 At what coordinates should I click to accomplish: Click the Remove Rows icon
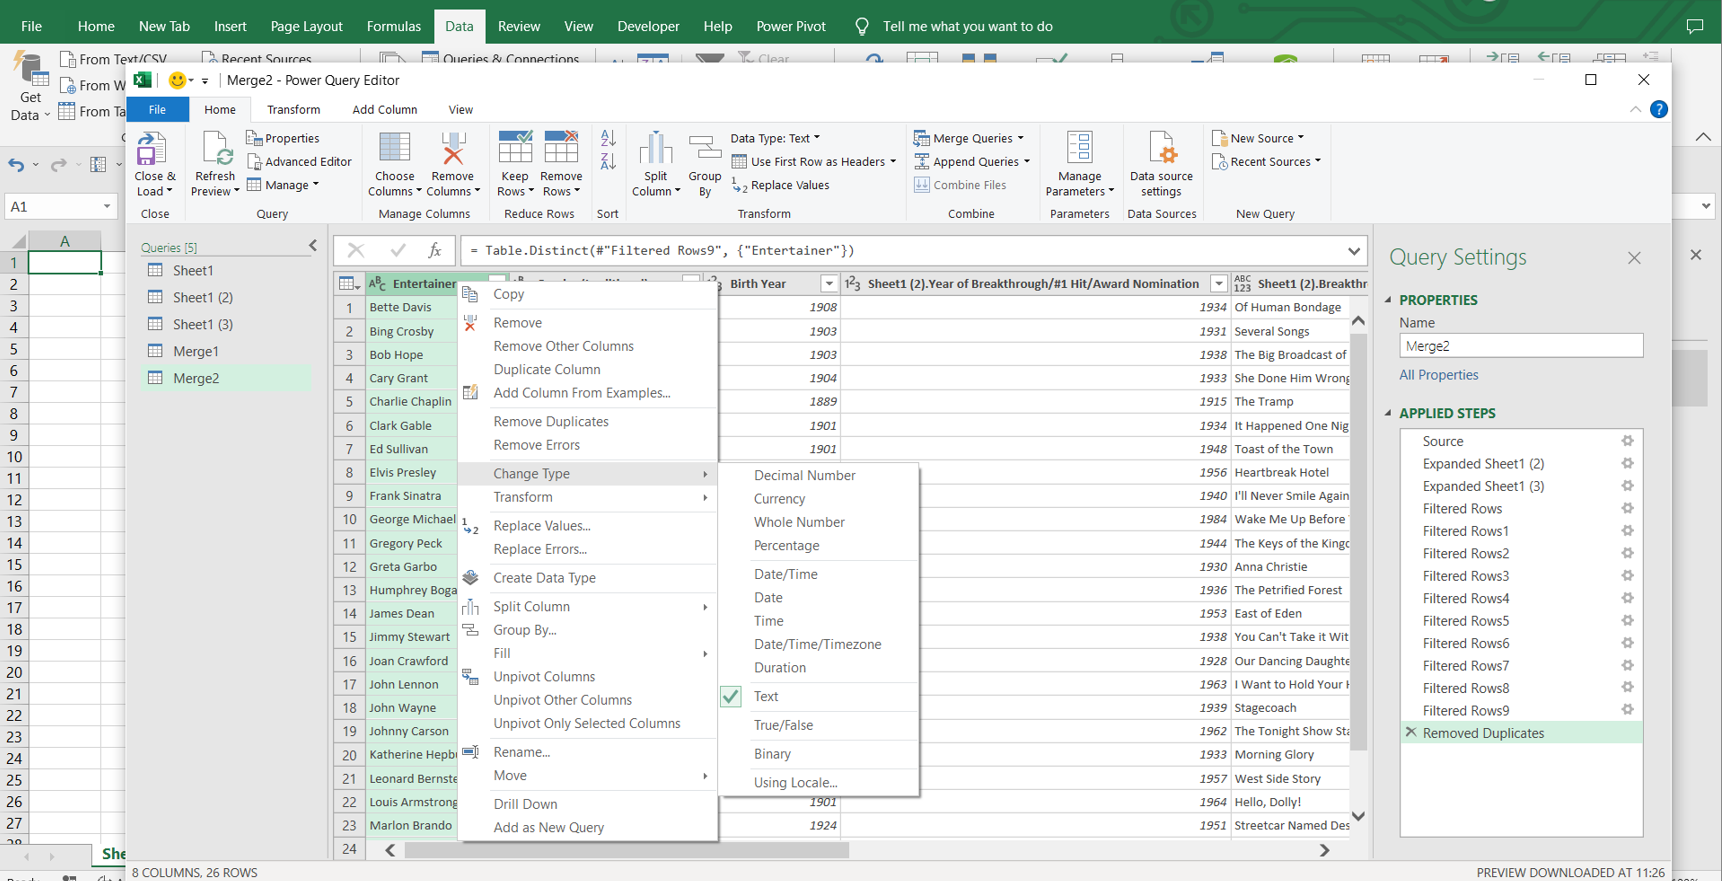click(561, 148)
